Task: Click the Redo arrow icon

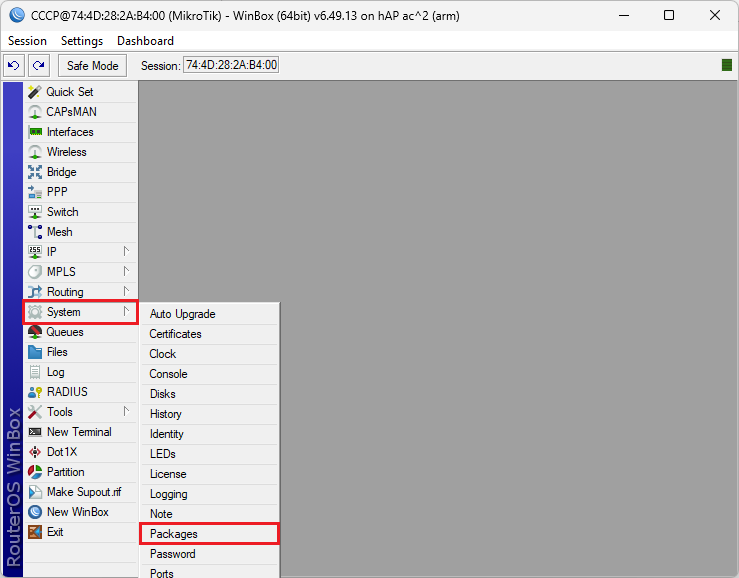Action: tap(39, 65)
